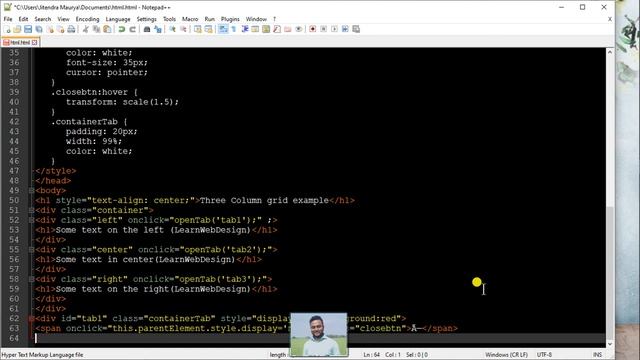This screenshot has height=360, width=640.
Task: Collapse the body fold at line 49
Action: [x=31, y=191]
